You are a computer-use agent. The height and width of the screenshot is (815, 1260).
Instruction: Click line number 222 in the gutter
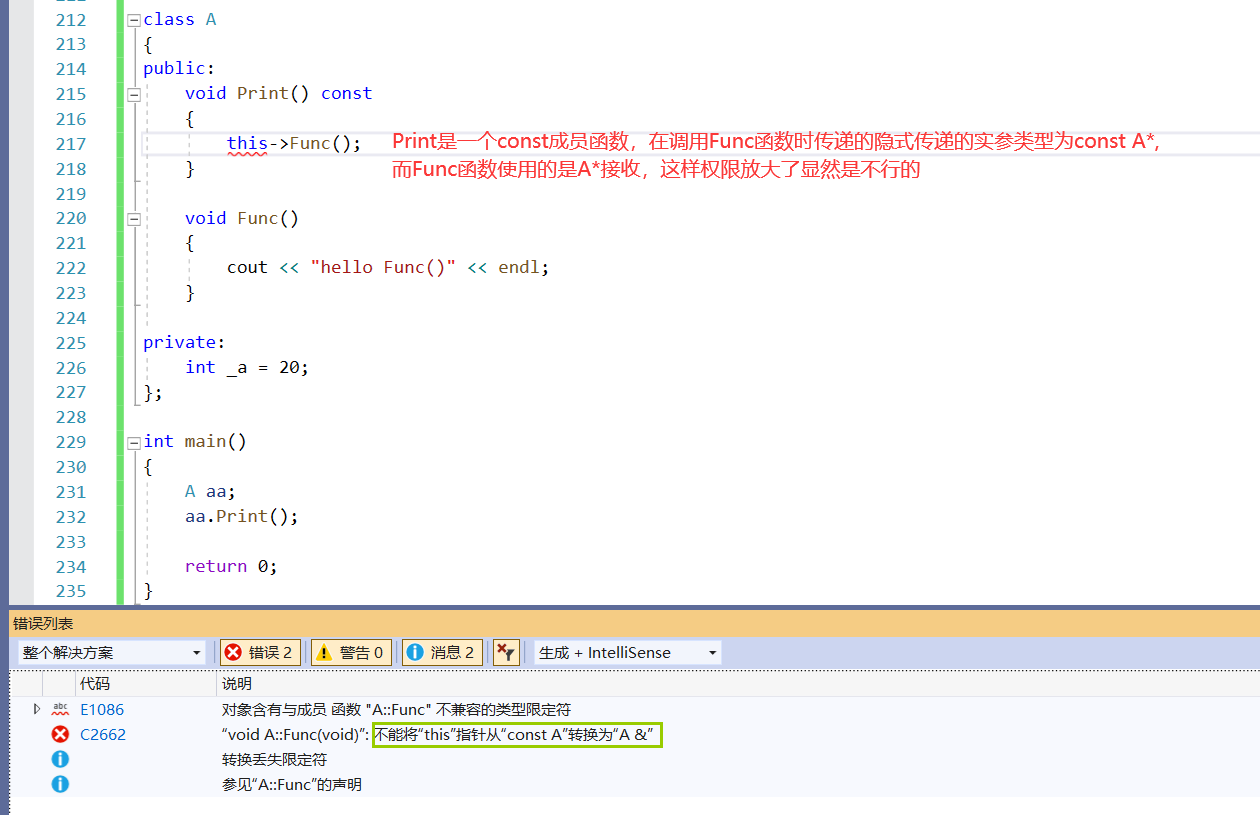[x=71, y=267]
